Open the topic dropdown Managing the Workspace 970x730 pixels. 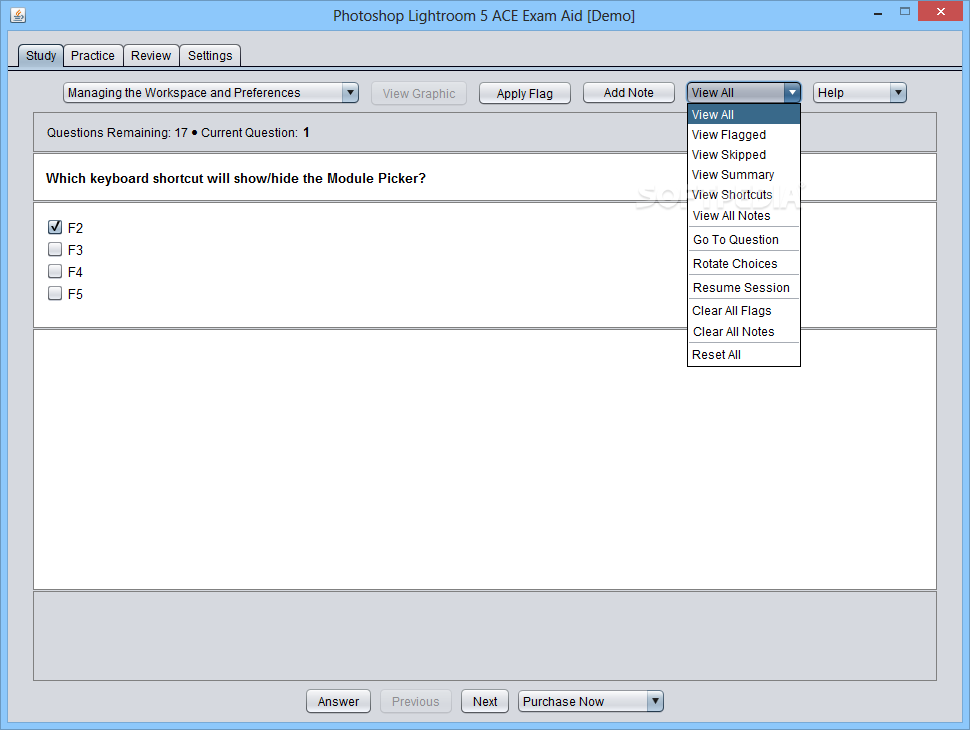coord(211,93)
